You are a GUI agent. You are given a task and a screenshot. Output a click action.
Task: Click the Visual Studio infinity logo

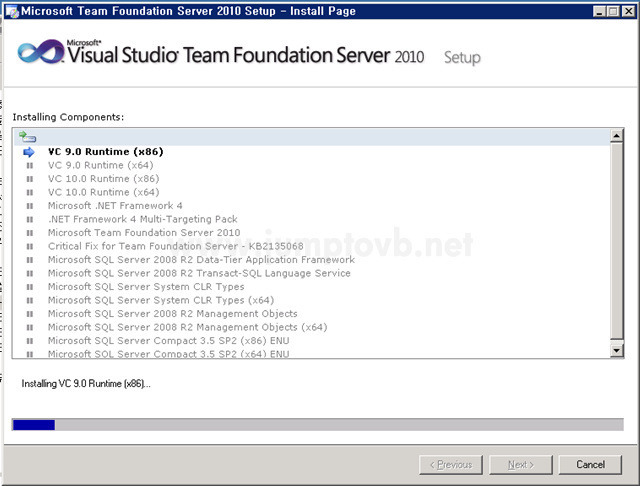pos(41,52)
